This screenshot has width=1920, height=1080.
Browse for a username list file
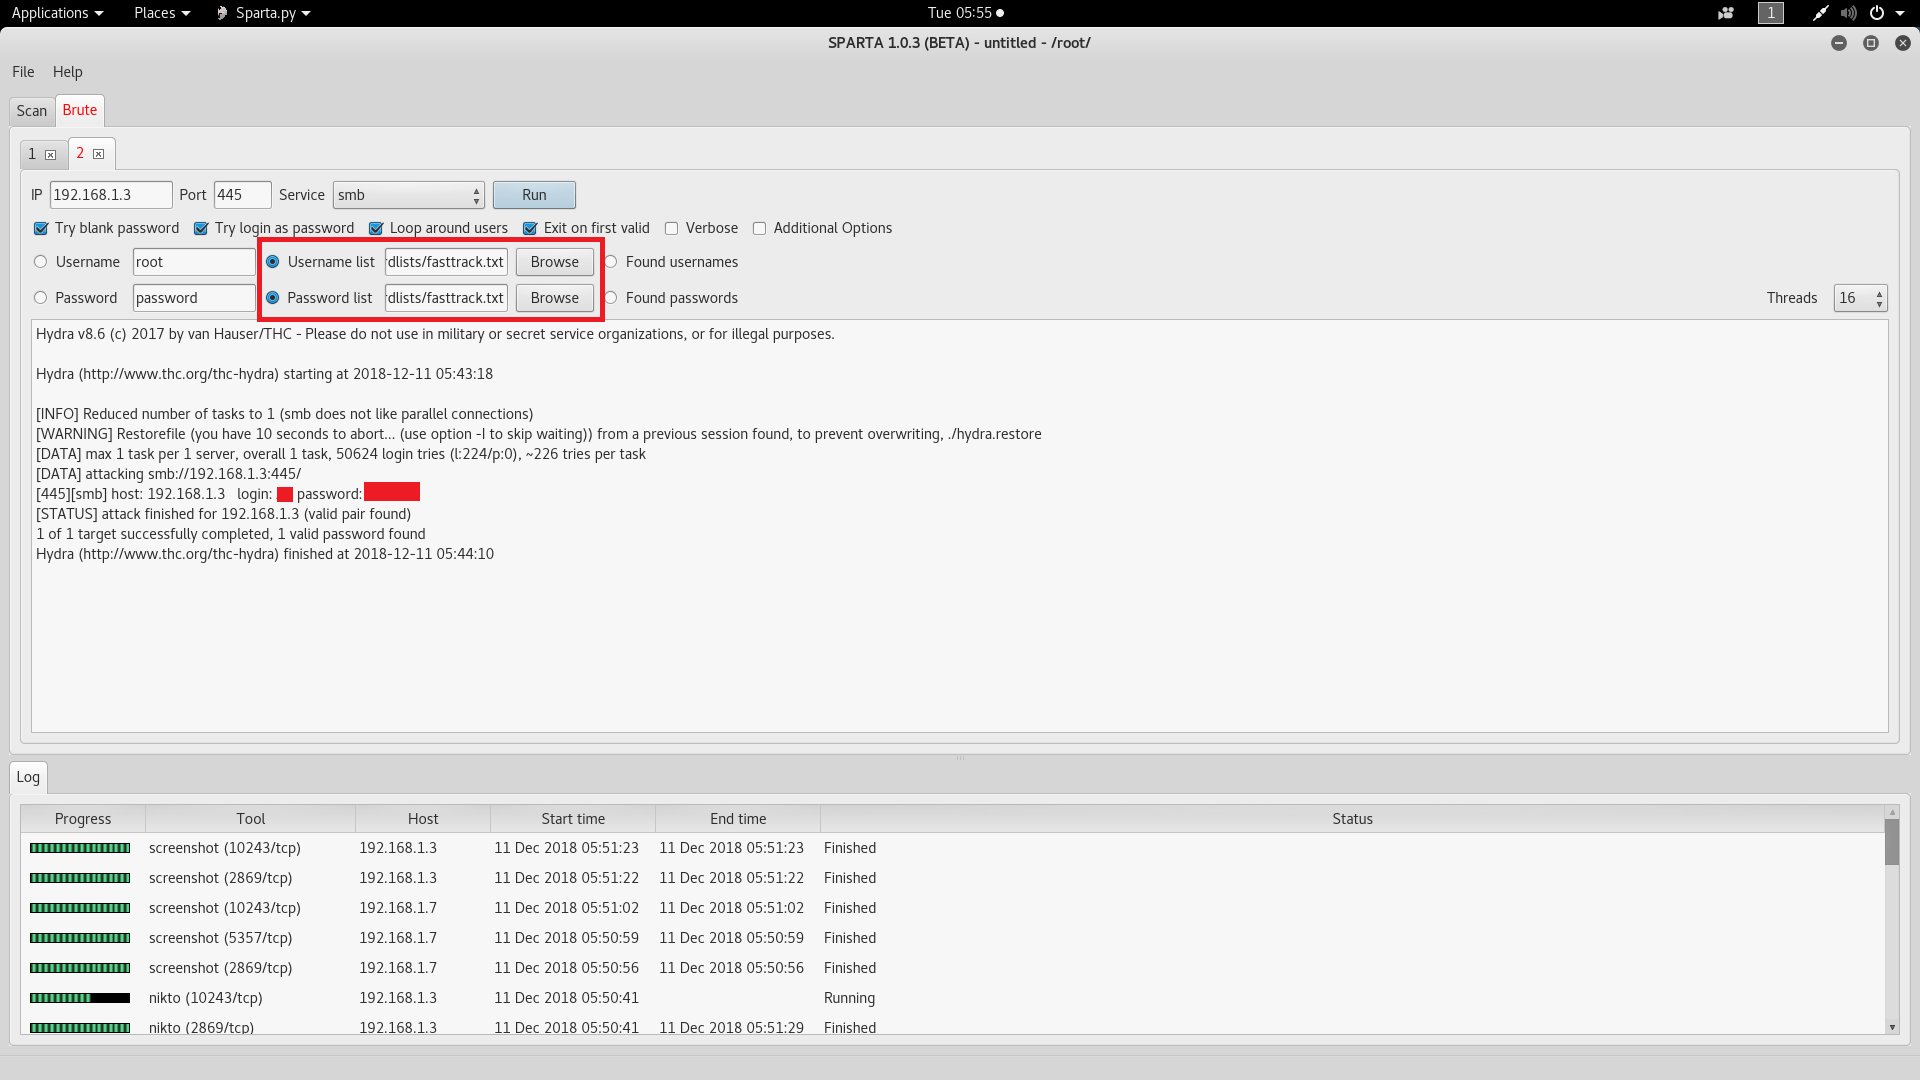555,262
